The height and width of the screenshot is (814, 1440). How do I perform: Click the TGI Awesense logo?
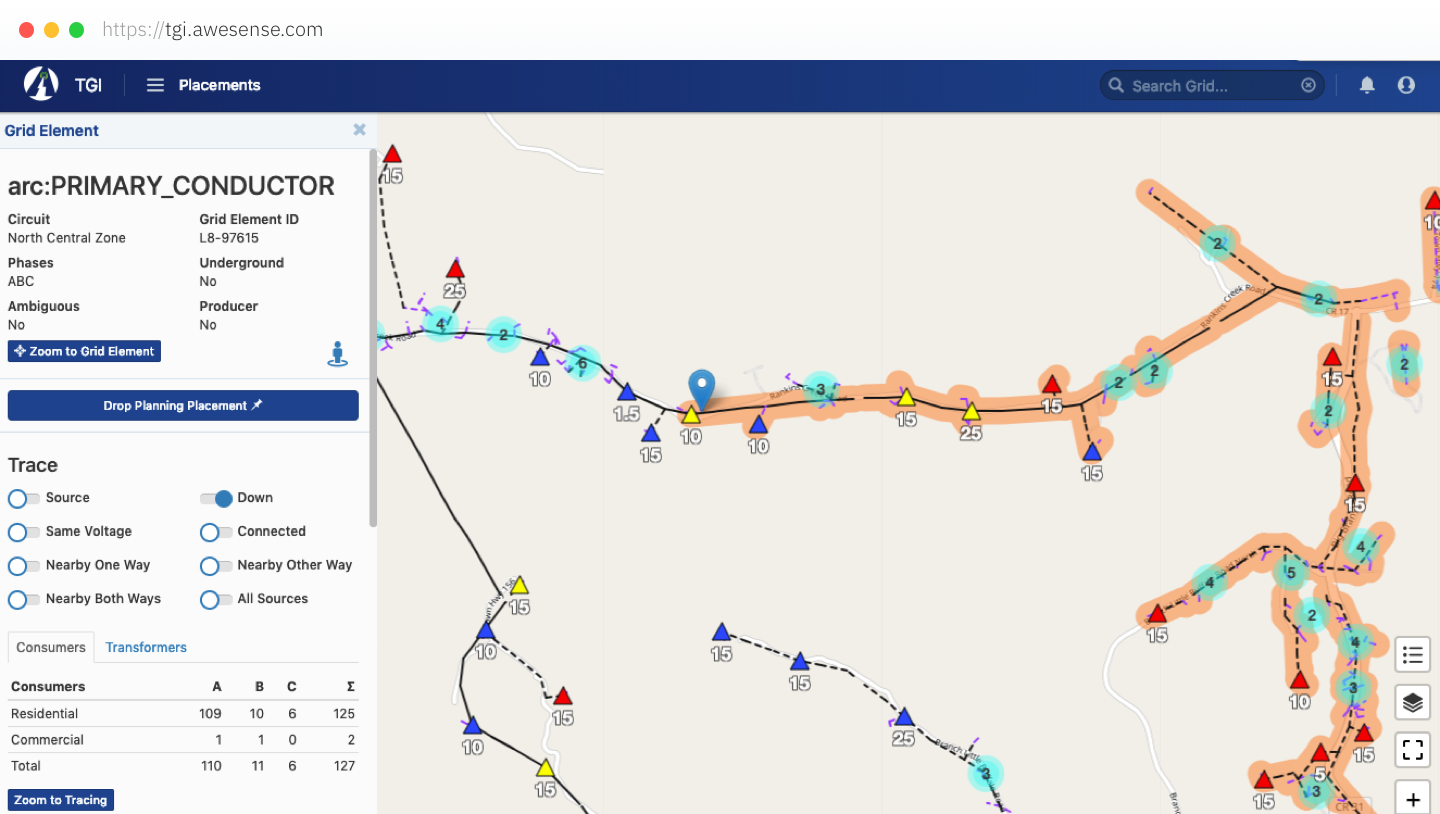pos(40,85)
